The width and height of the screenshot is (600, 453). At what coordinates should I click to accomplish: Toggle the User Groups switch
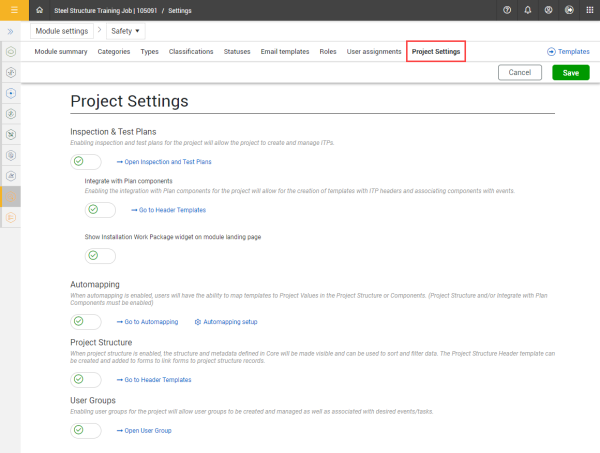pyautogui.click(x=86, y=430)
